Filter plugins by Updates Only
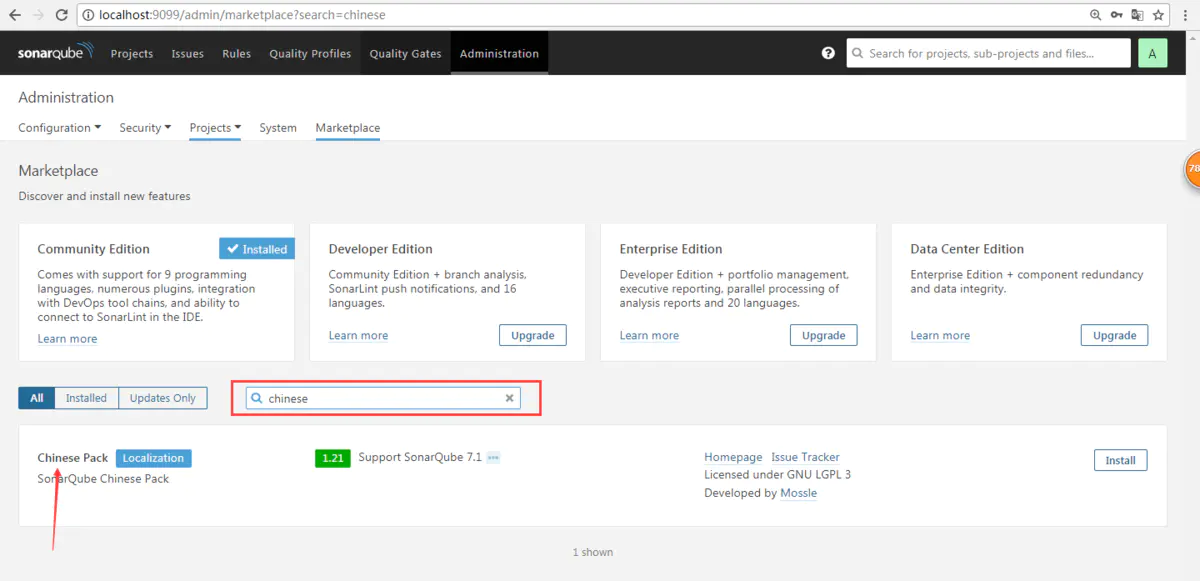 (x=163, y=398)
